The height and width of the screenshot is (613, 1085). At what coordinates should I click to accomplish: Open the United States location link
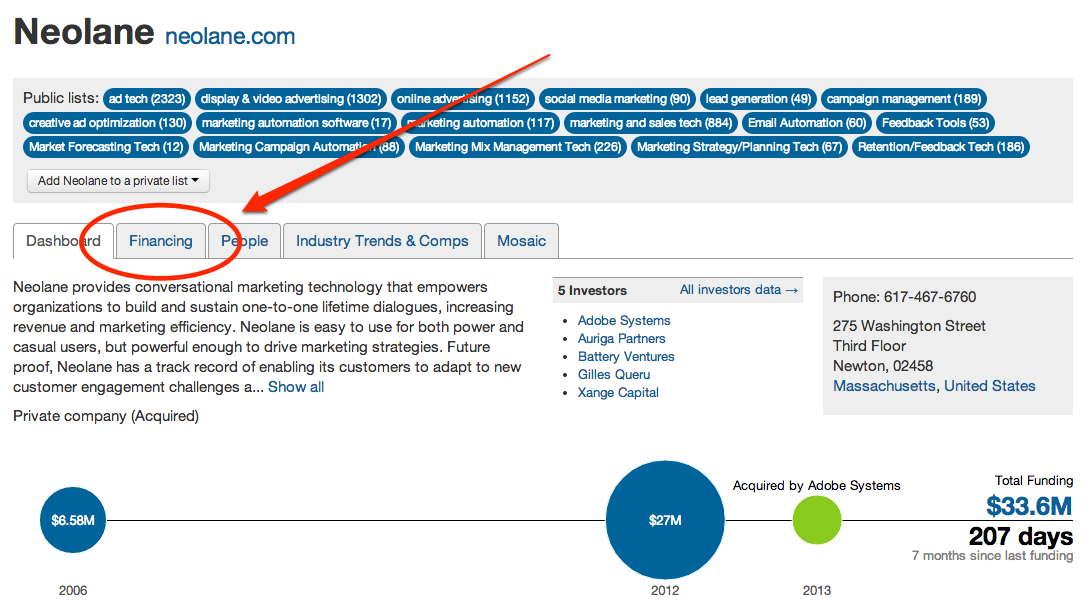coord(990,386)
